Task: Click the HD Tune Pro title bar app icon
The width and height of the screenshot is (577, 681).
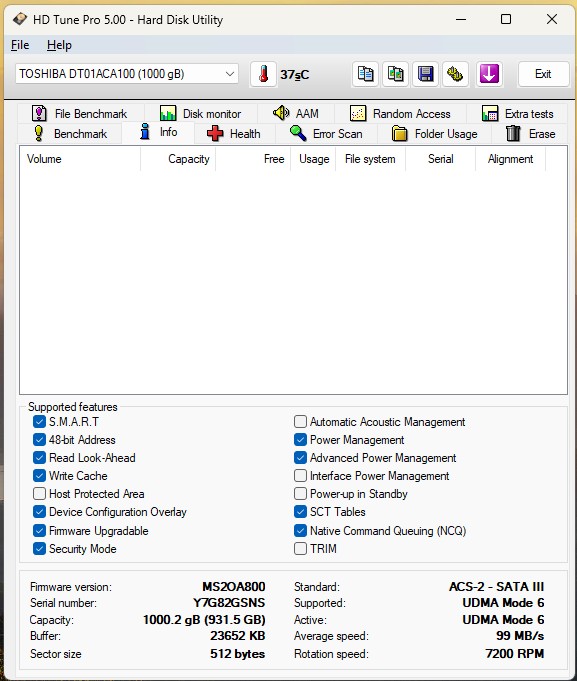Action: click(x=20, y=20)
